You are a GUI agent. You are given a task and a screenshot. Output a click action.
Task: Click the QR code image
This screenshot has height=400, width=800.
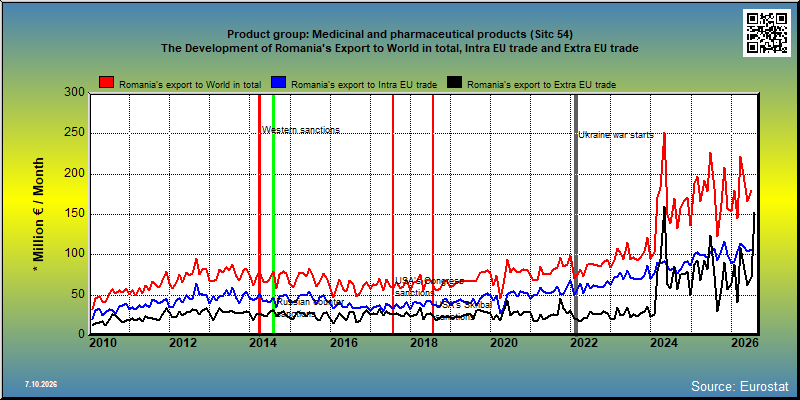point(769,33)
